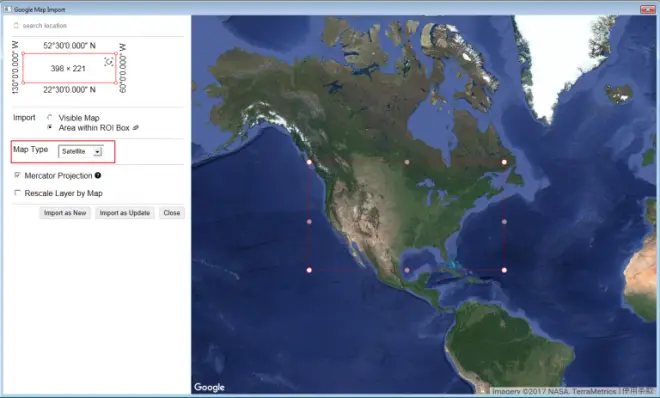The width and height of the screenshot is (660, 398).
Task: Open the Map Type dropdown arrow
Action: (97, 151)
